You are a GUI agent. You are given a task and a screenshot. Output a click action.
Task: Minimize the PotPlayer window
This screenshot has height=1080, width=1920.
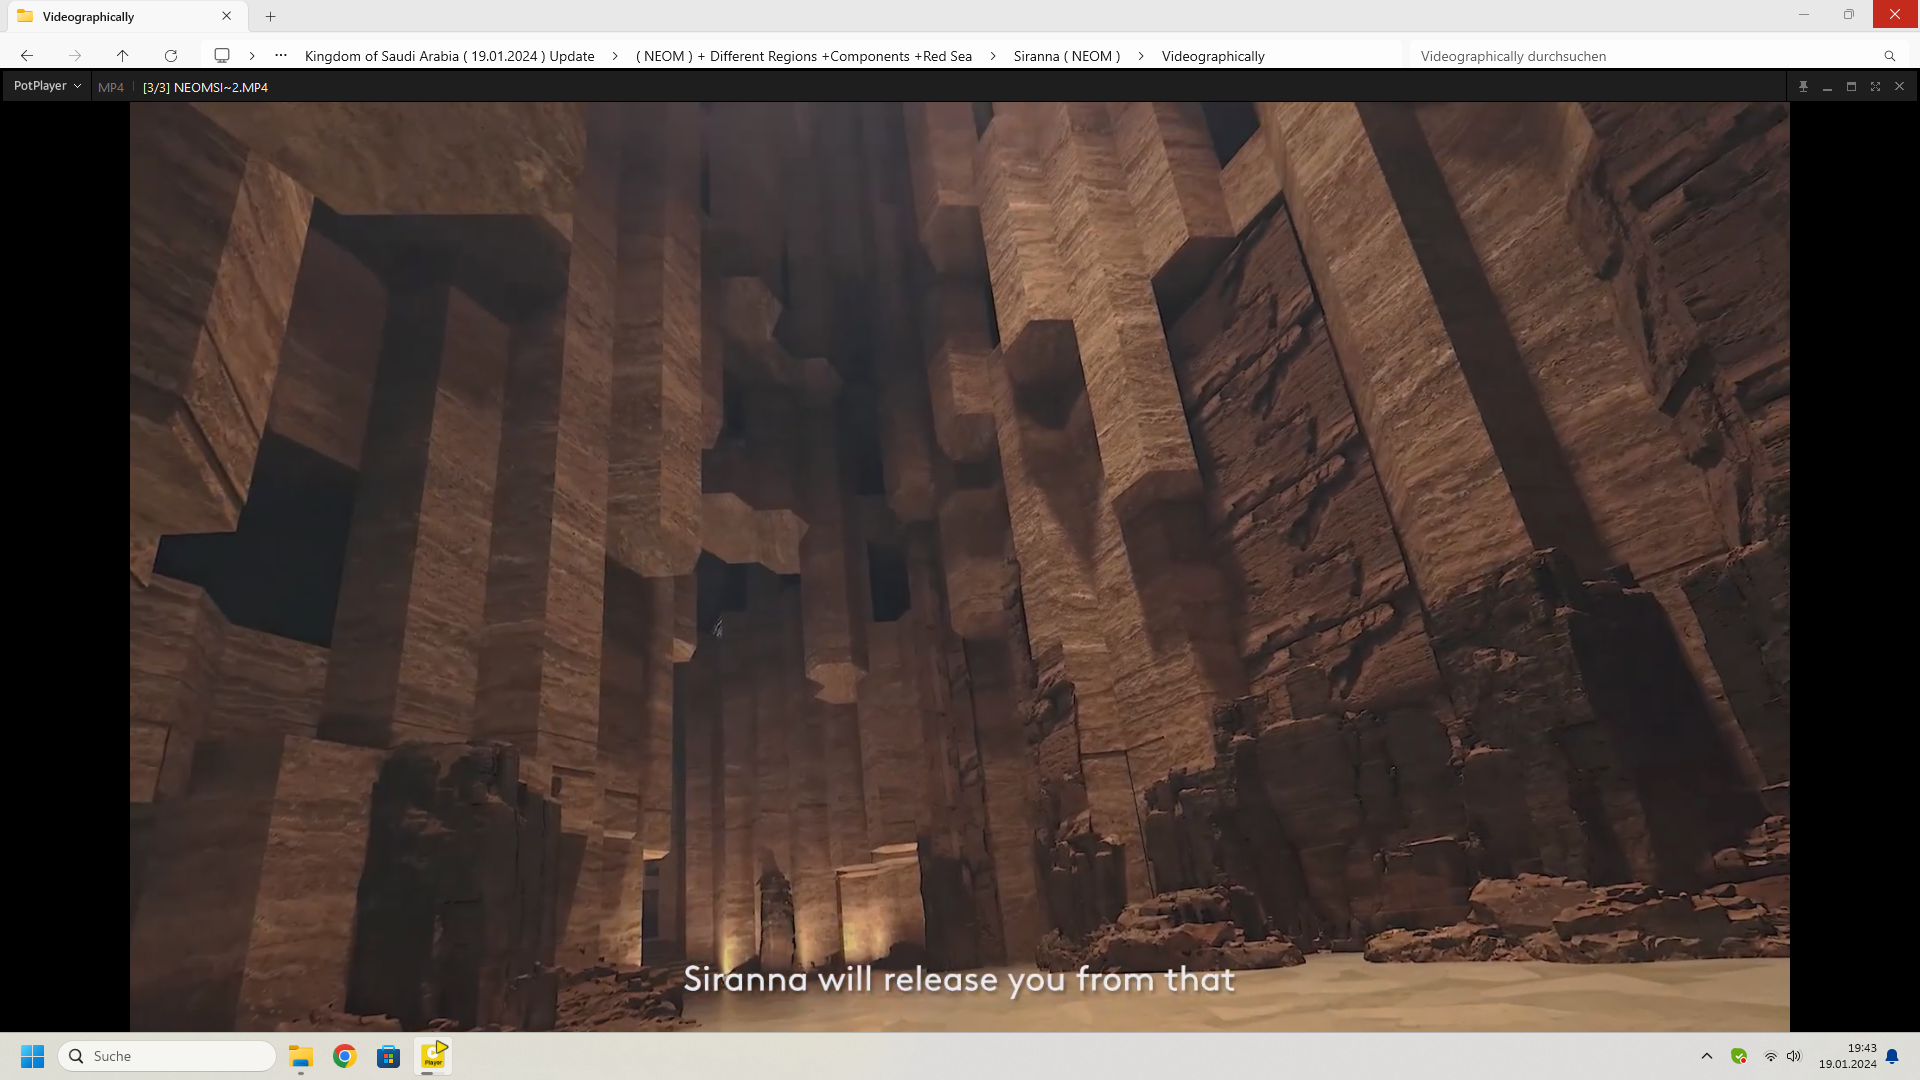[1827, 87]
